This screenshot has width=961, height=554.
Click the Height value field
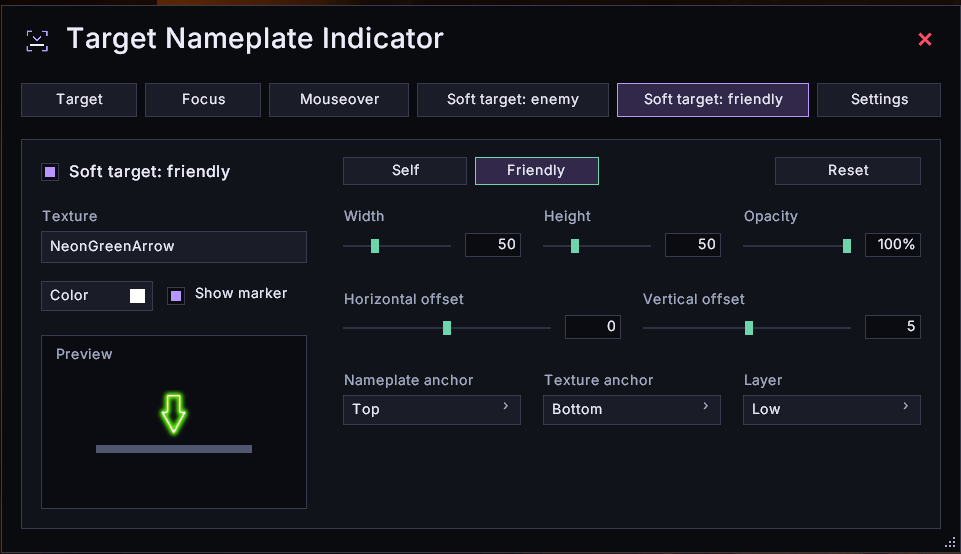(693, 245)
